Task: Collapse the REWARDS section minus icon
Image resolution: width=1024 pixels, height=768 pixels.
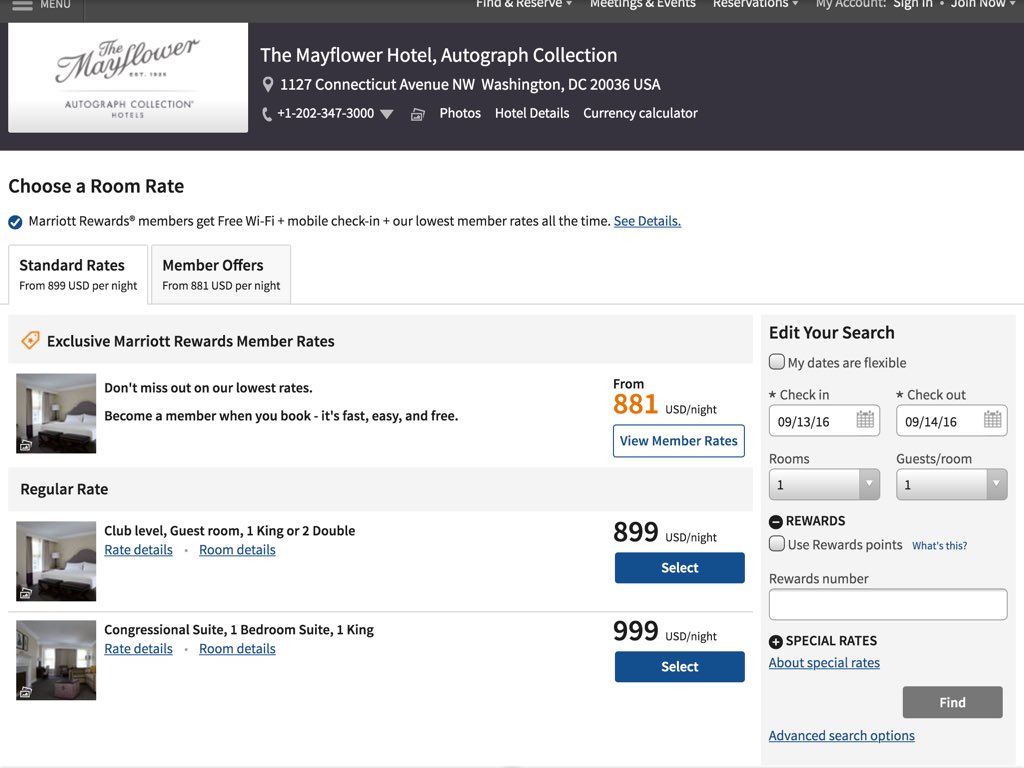Action: pyautogui.click(x=776, y=521)
